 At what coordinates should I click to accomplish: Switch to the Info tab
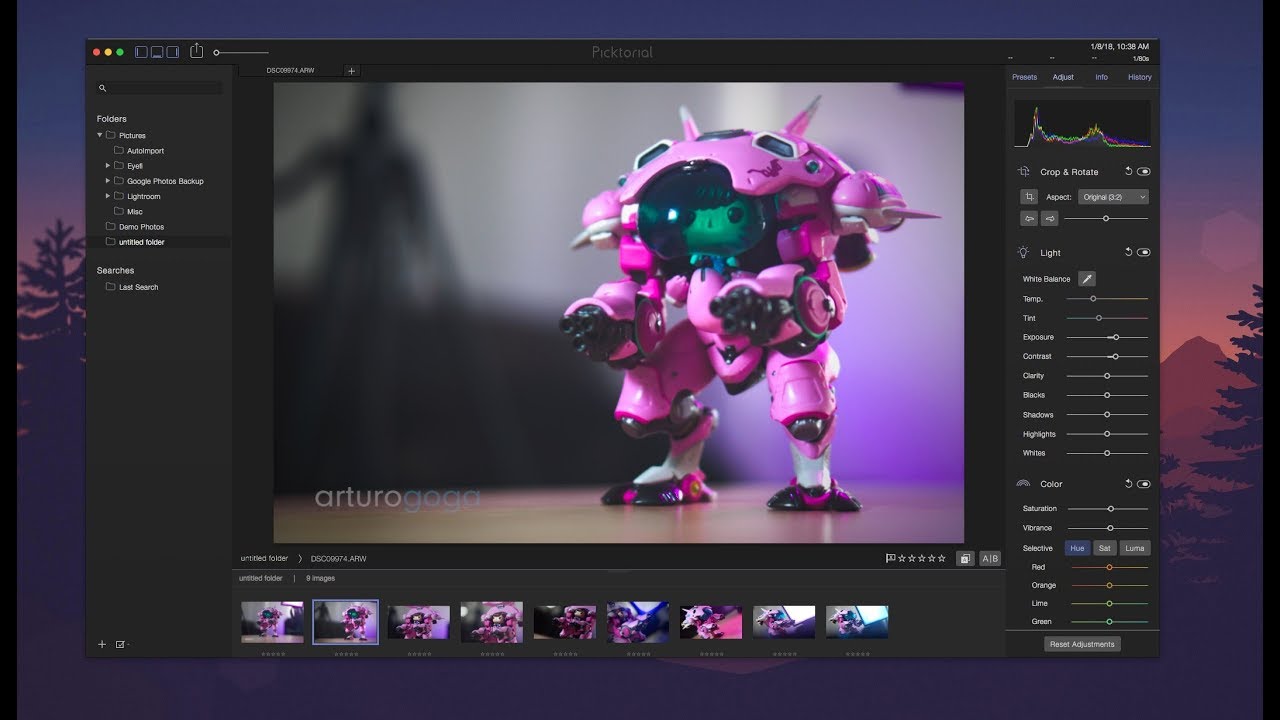1101,77
